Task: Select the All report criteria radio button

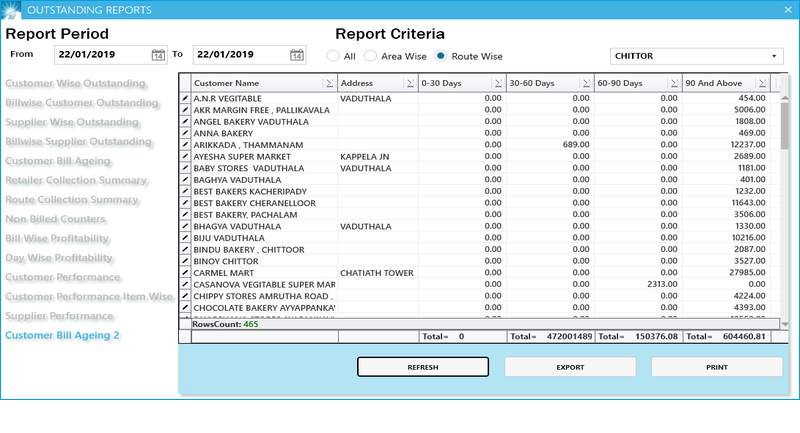Action: (x=333, y=56)
